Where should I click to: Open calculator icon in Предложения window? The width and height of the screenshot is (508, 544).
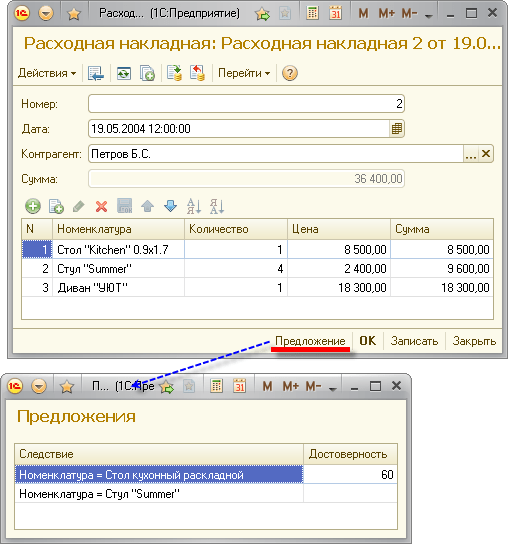217,386
